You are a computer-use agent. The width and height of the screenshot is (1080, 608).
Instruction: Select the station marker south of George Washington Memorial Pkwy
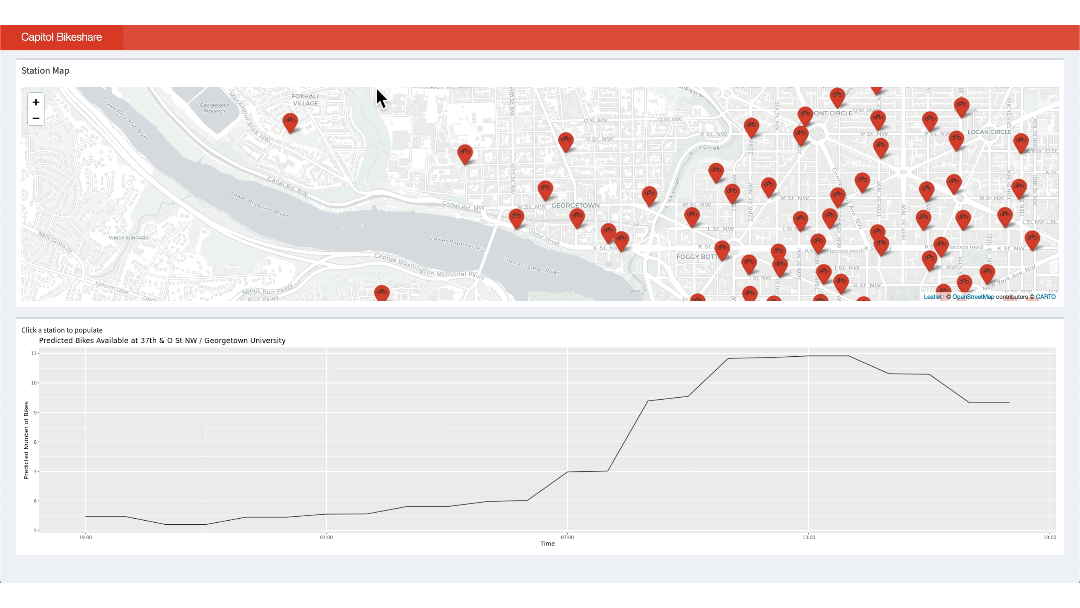381,293
